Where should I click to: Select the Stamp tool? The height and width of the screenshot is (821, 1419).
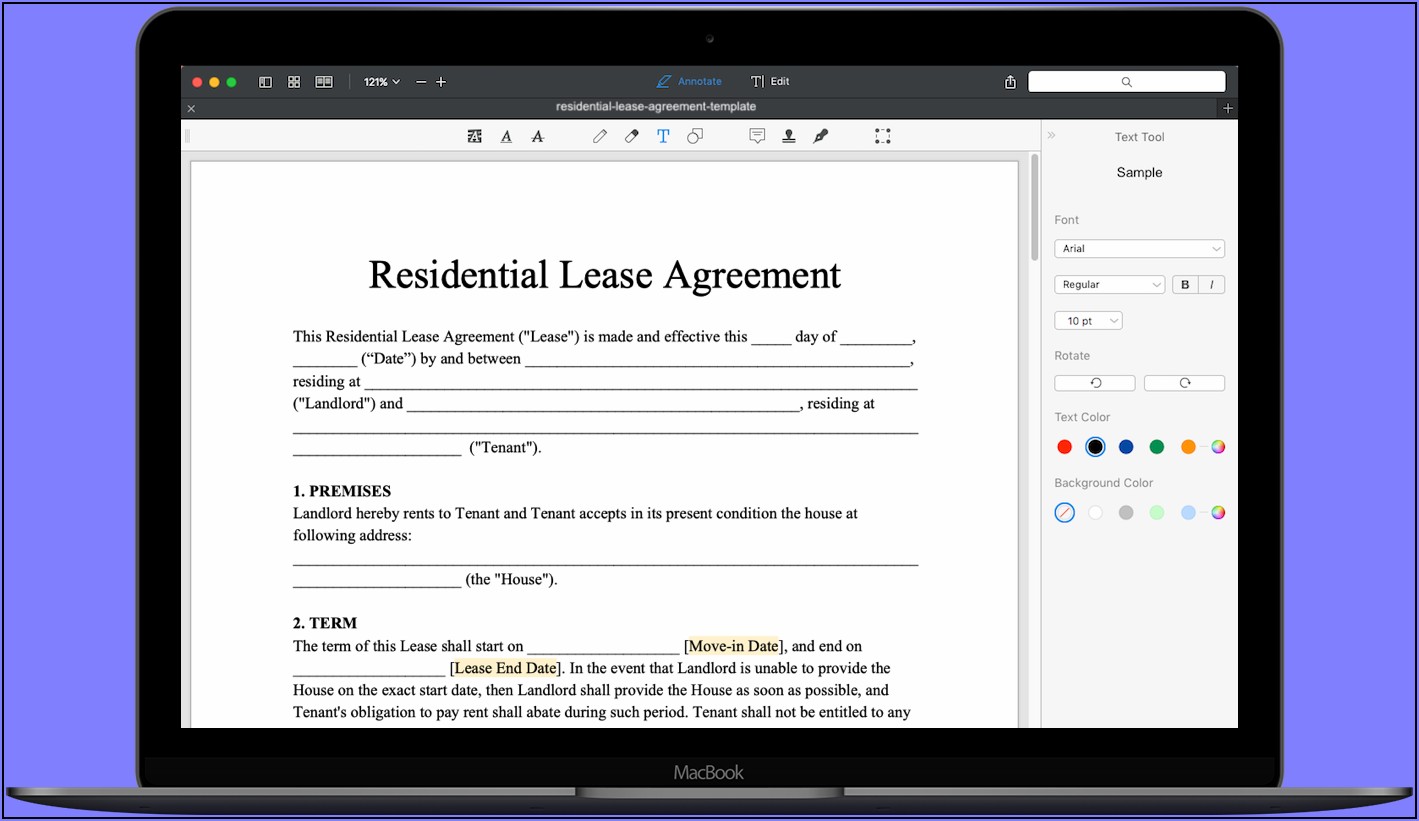pos(789,137)
